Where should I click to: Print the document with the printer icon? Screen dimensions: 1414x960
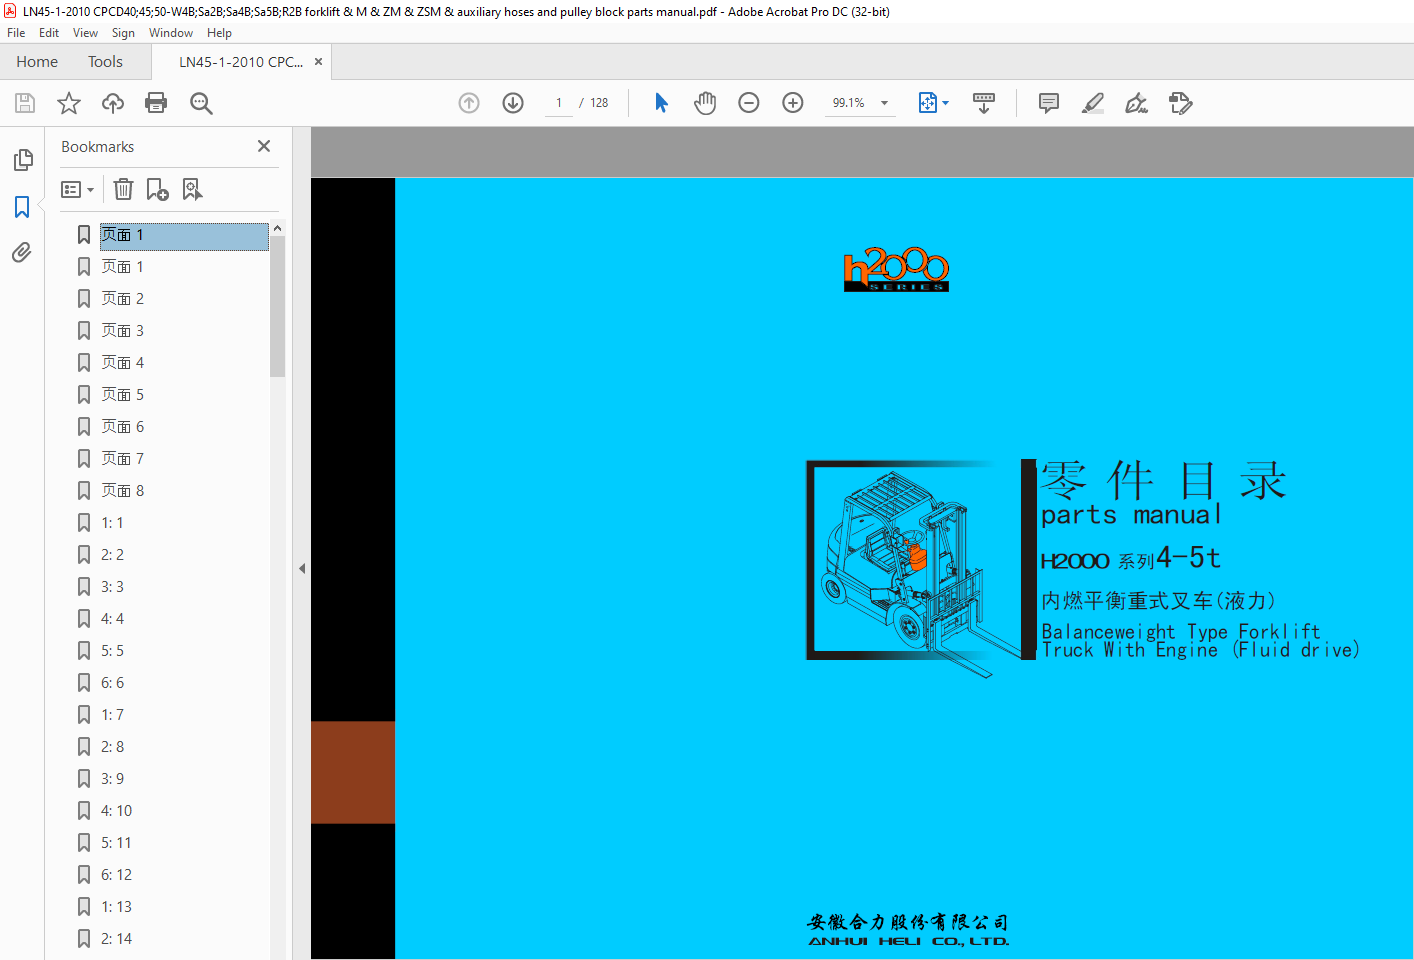point(156,103)
